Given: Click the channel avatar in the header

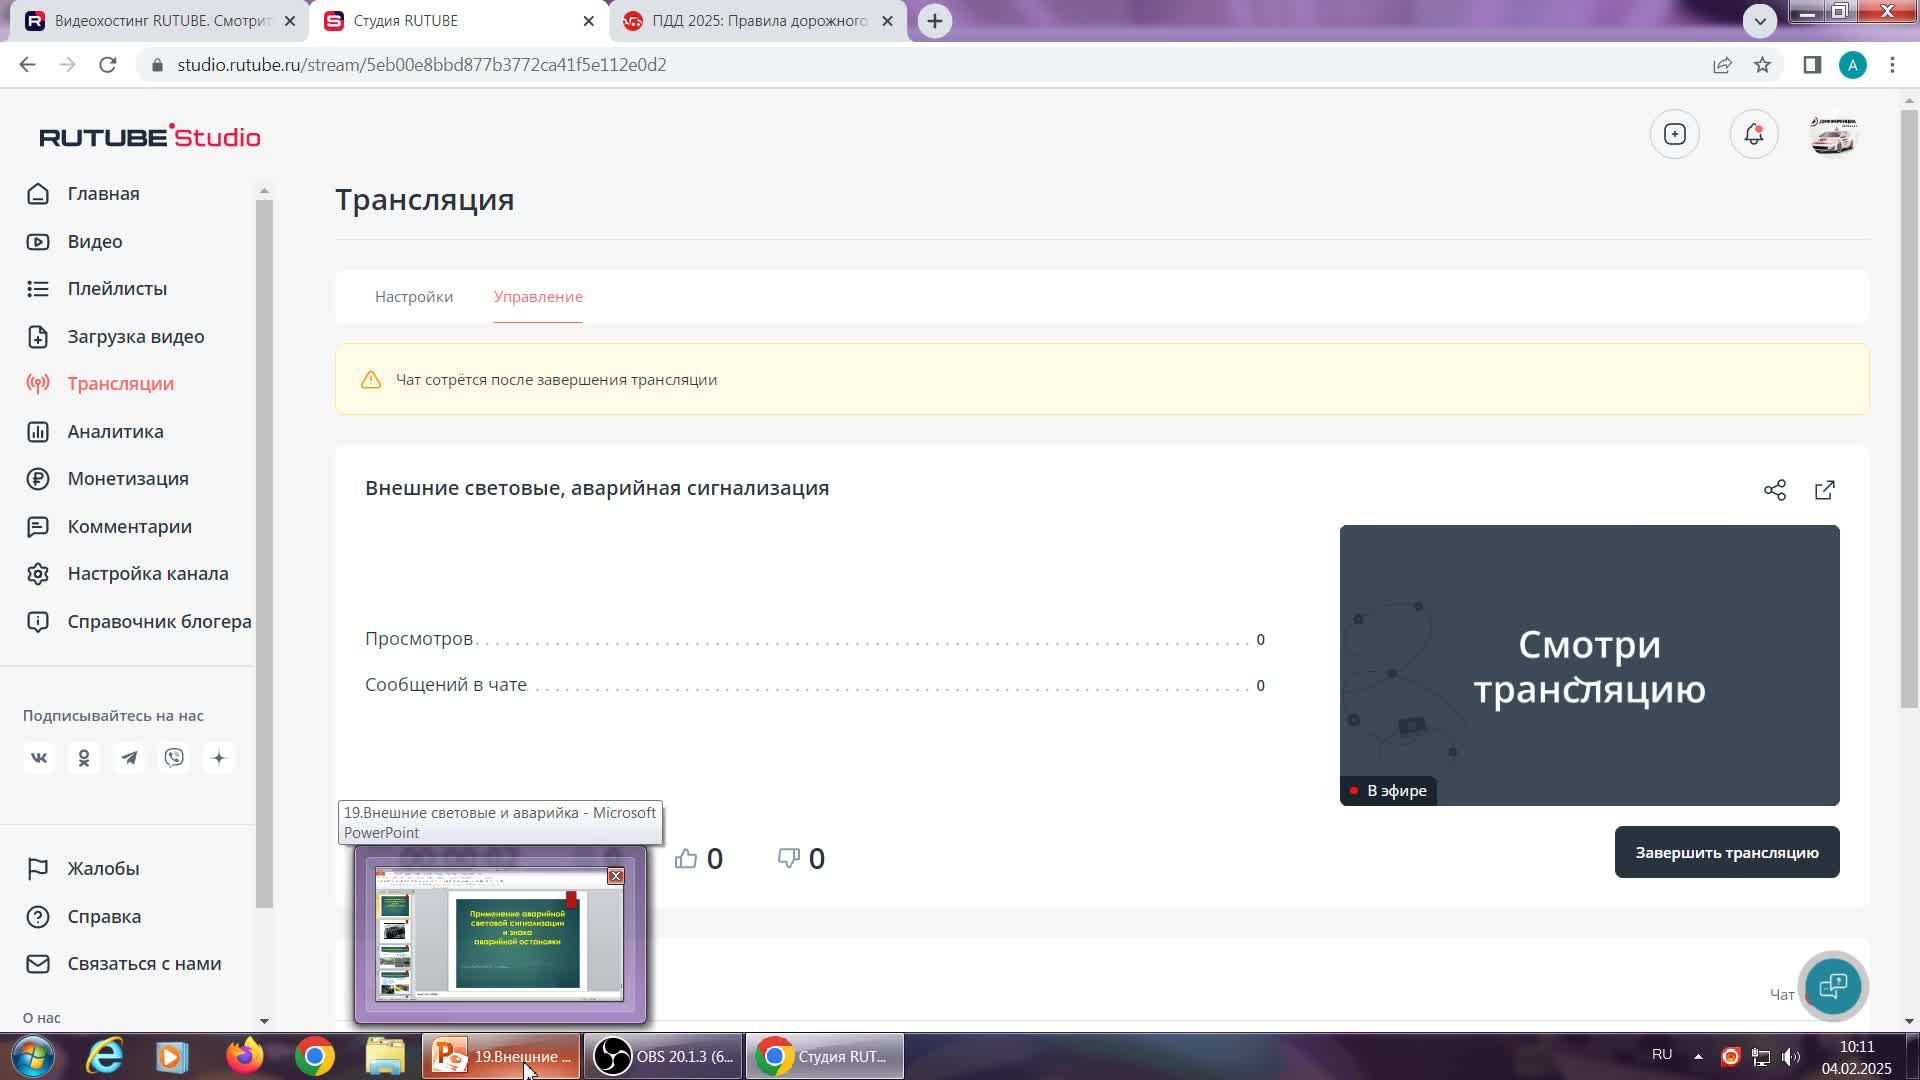Looking at the screenshot, I should 1833,135.
